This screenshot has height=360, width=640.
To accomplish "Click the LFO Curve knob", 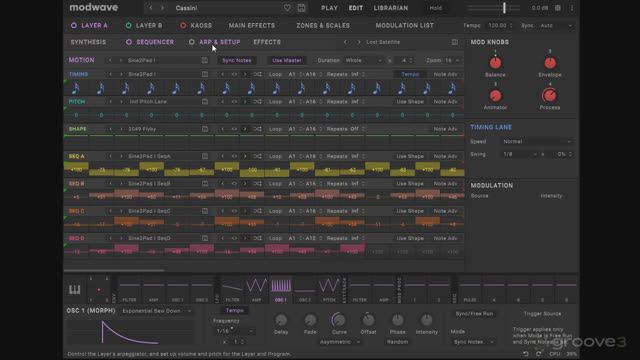I will click(338, 320).
